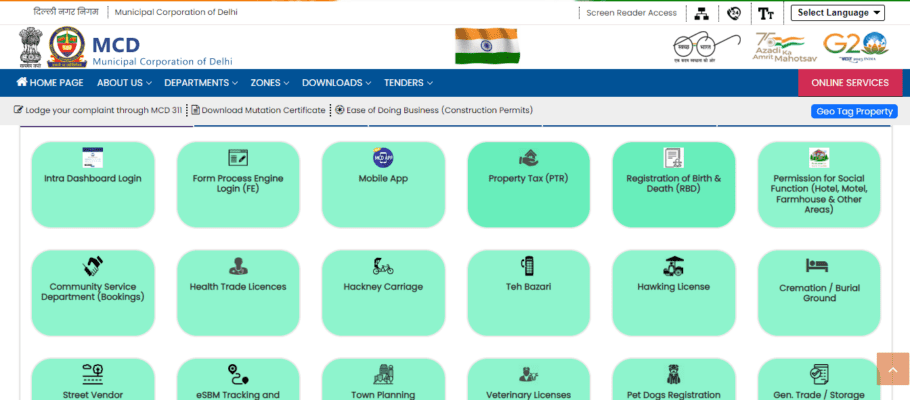Click the Birth & Death certificate icon
Viewport: 910px width, 400px height.
674,157
